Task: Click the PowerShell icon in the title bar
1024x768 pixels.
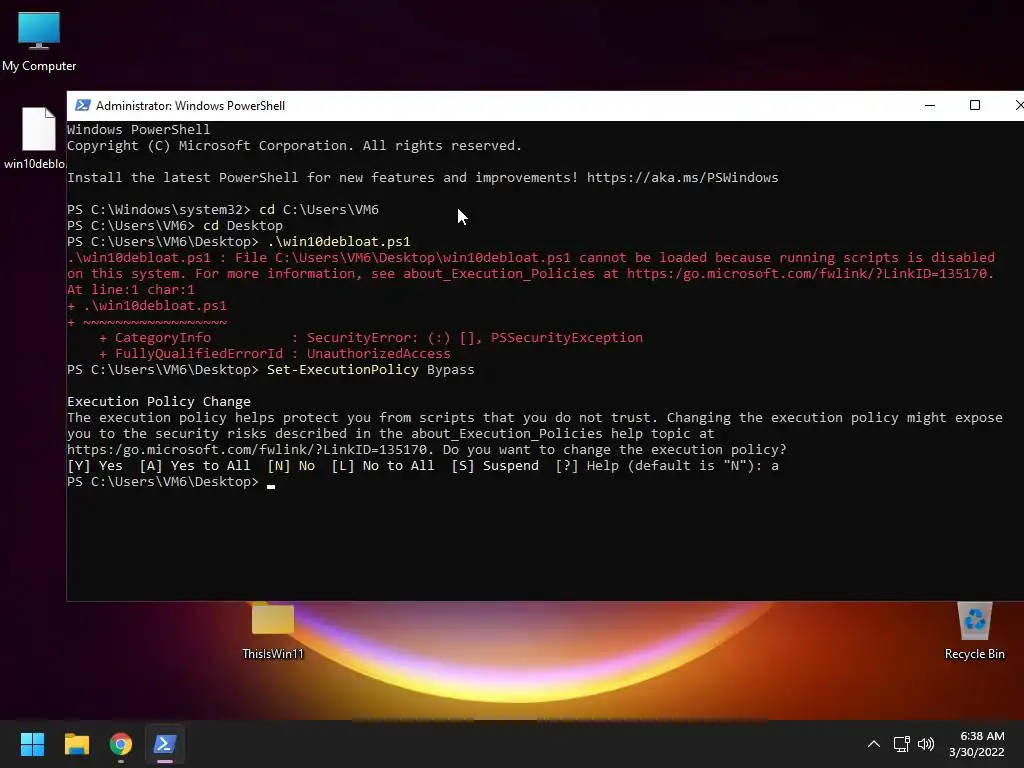Action: [82, 105]
